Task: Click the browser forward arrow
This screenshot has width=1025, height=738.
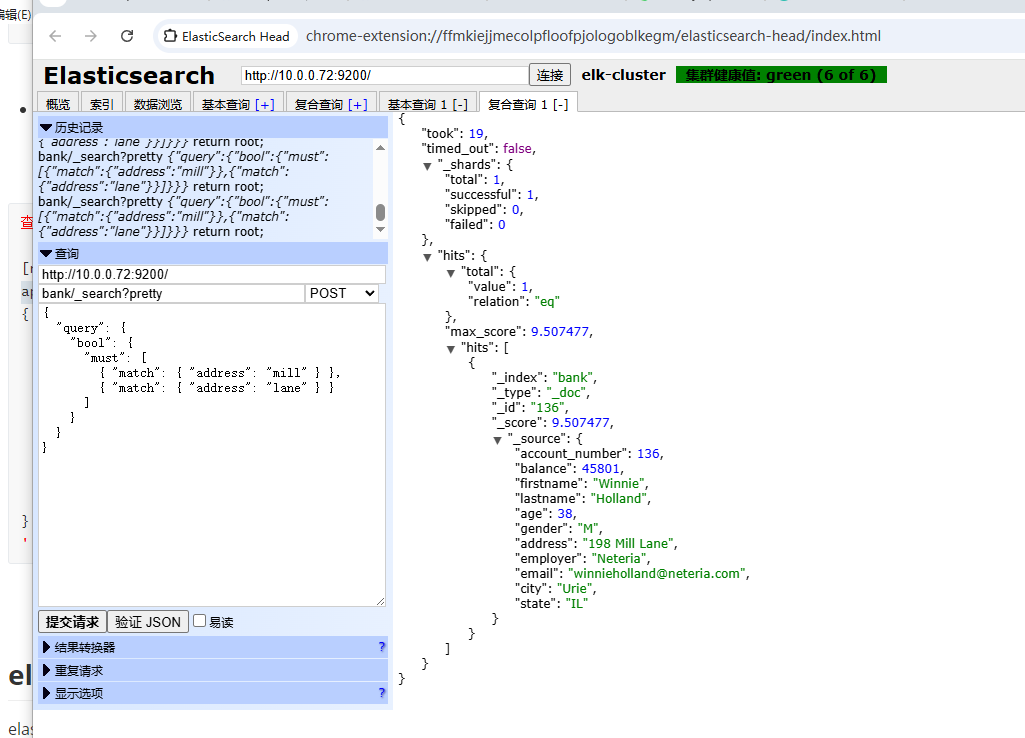Action: pos(91,36)
